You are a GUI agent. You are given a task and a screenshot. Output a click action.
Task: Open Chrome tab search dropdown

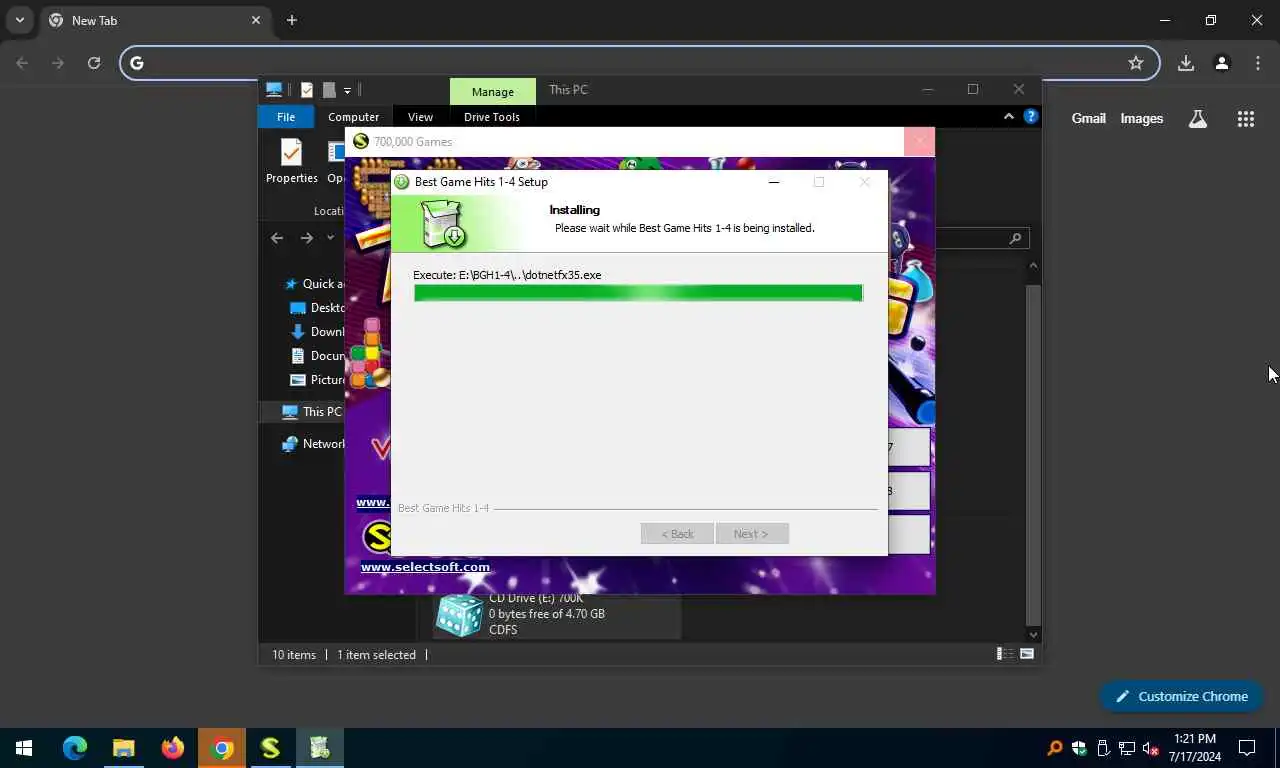[19, 20]
